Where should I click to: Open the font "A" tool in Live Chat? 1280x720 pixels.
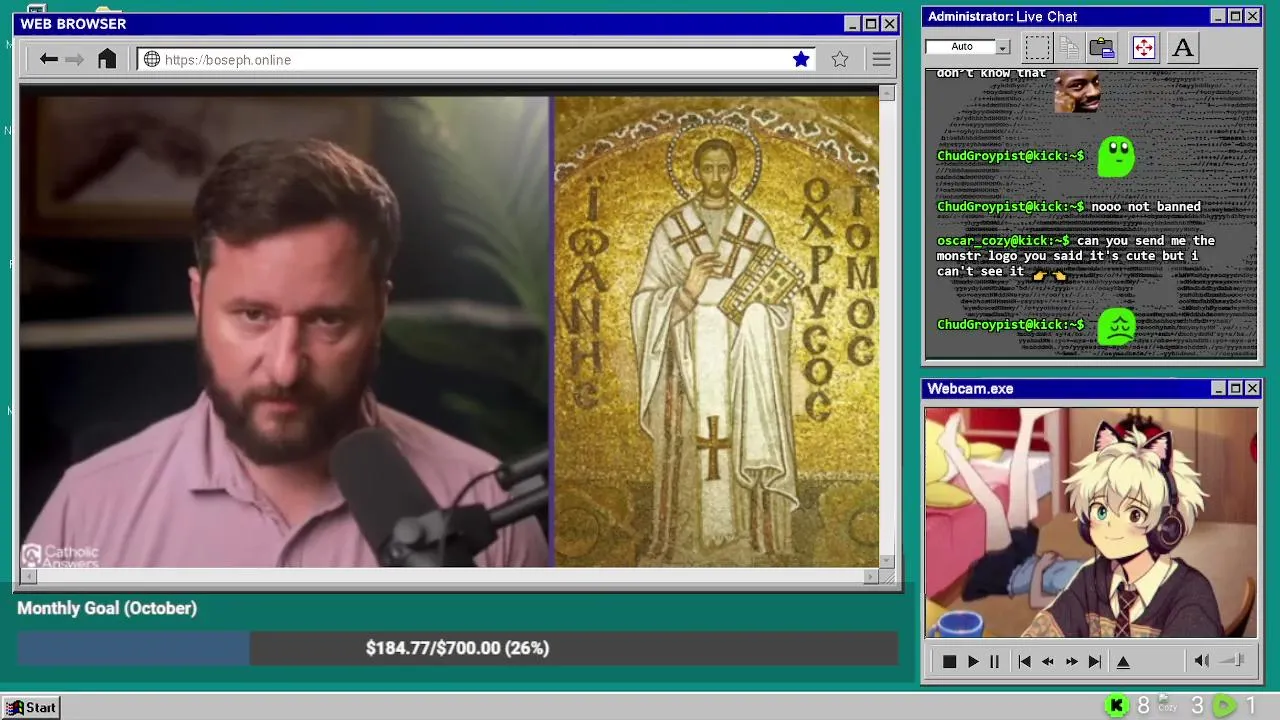(1183, 47)
